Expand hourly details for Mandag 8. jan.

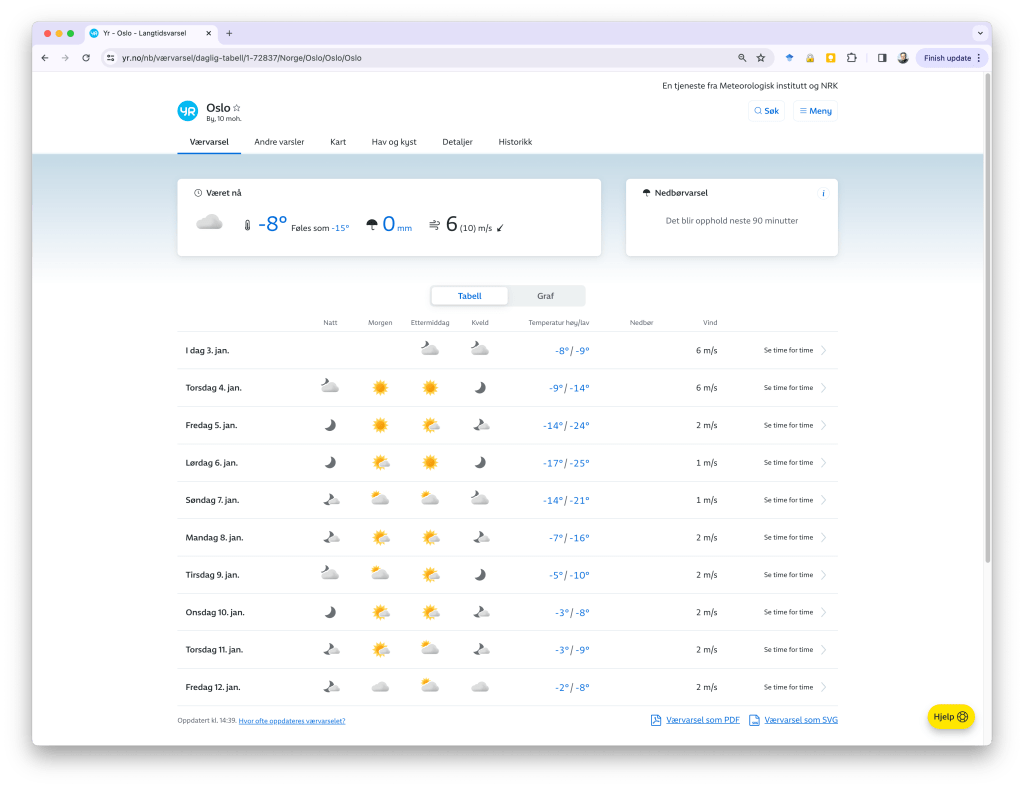click(x=788, y=537)
